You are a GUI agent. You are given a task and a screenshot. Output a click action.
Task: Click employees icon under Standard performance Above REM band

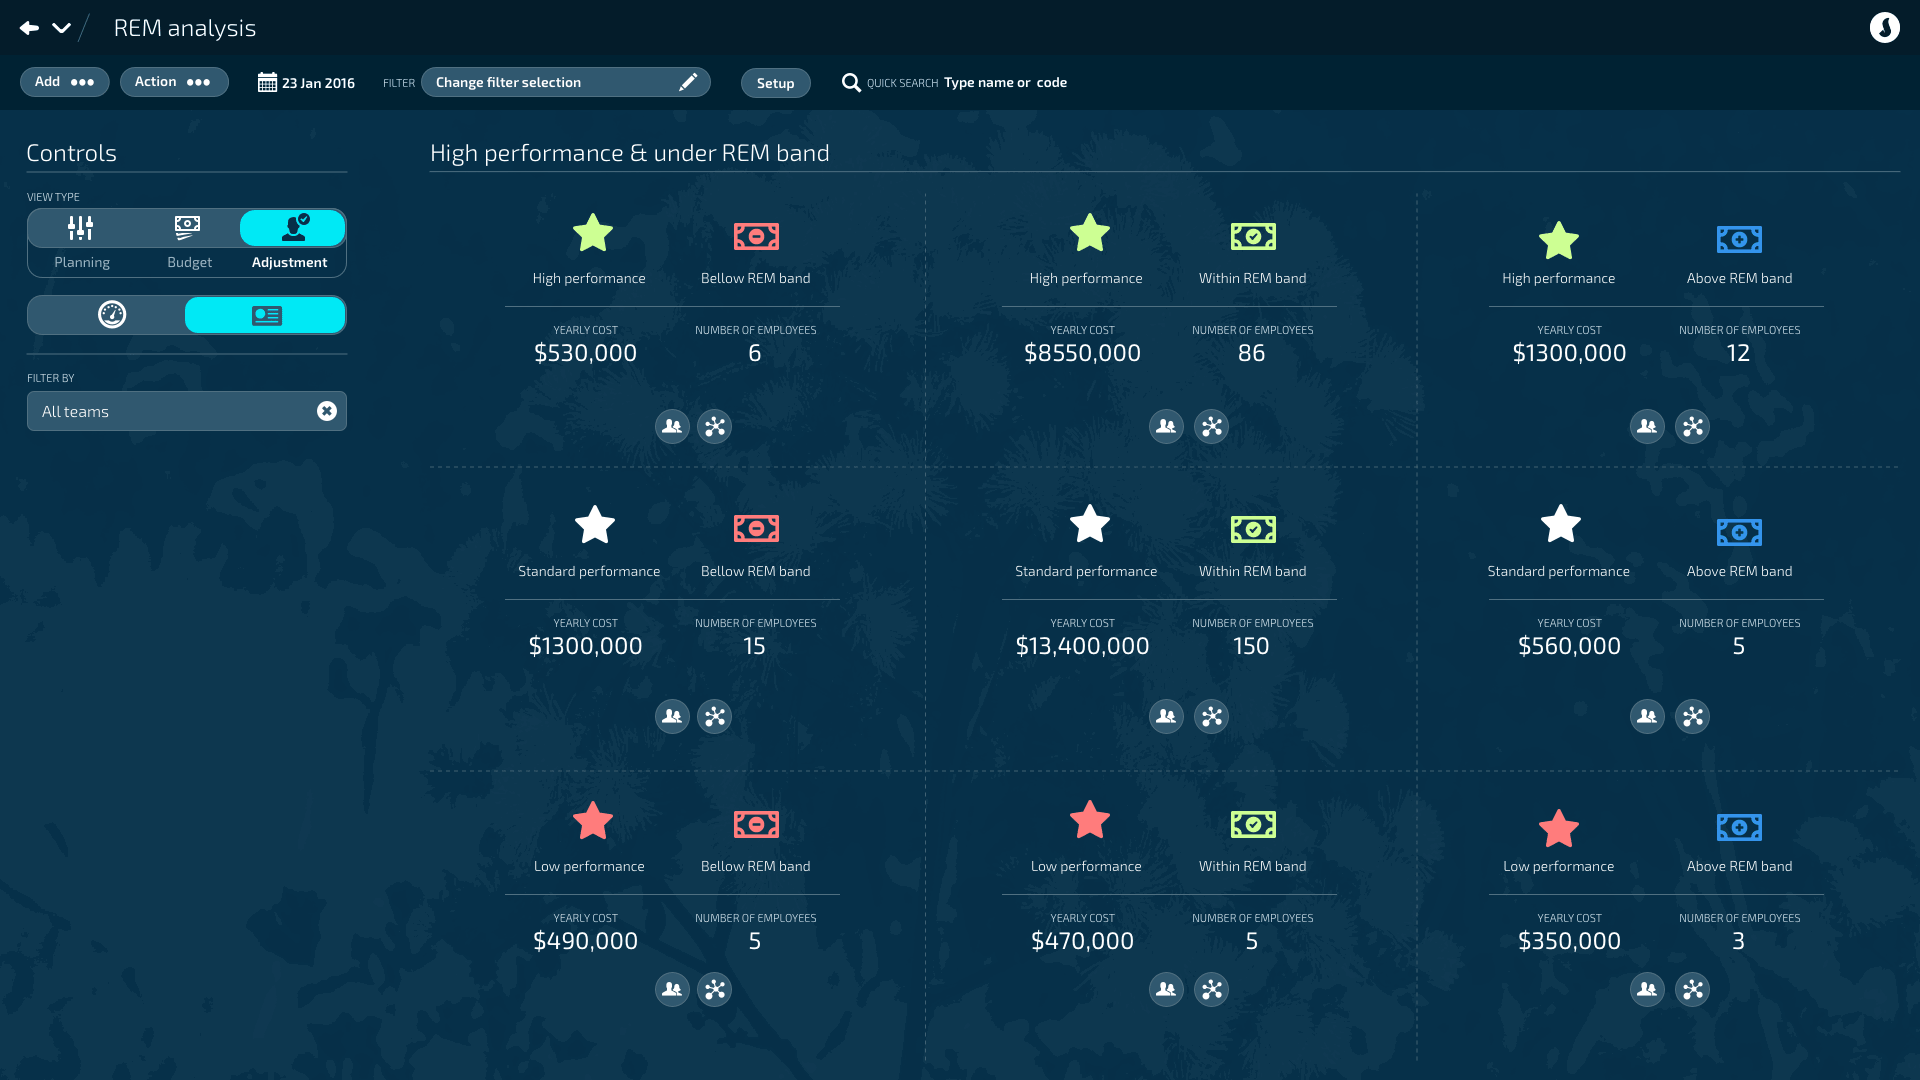pos(1647,717)
